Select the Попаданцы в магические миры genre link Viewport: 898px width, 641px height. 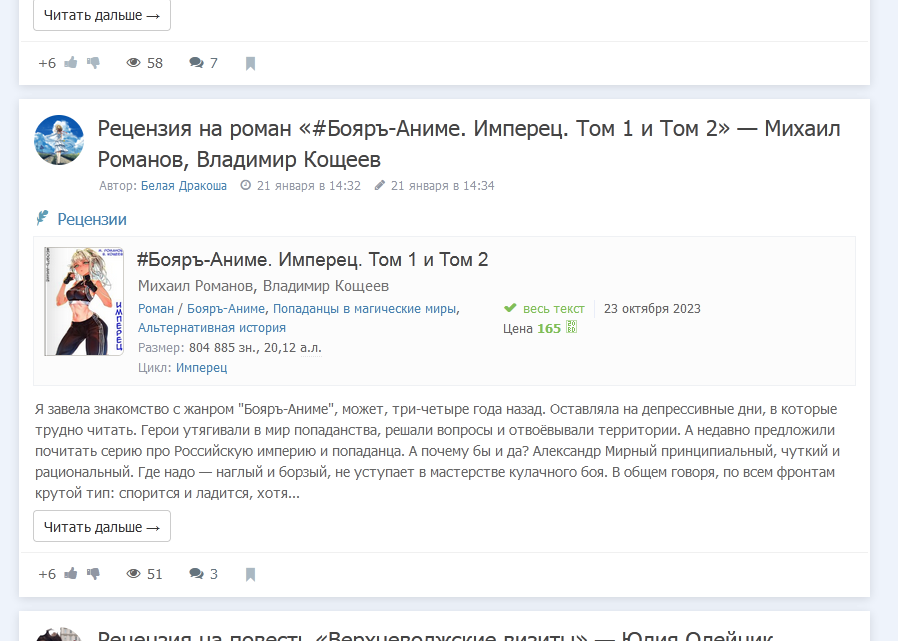click(x=364, y=309)
